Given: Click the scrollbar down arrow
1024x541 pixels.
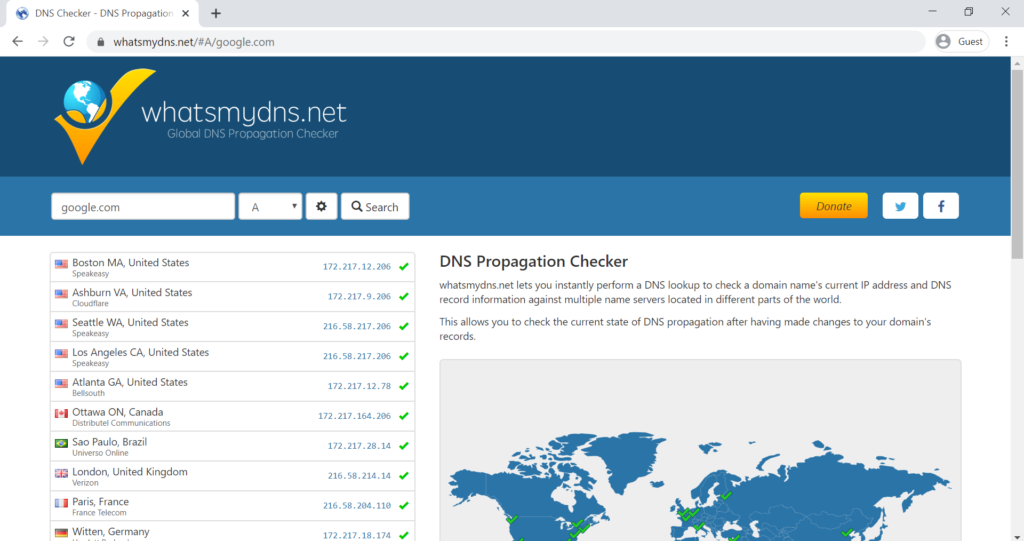Looking at the screenshot, I should pyautogui.click(x=1017, y=536).
